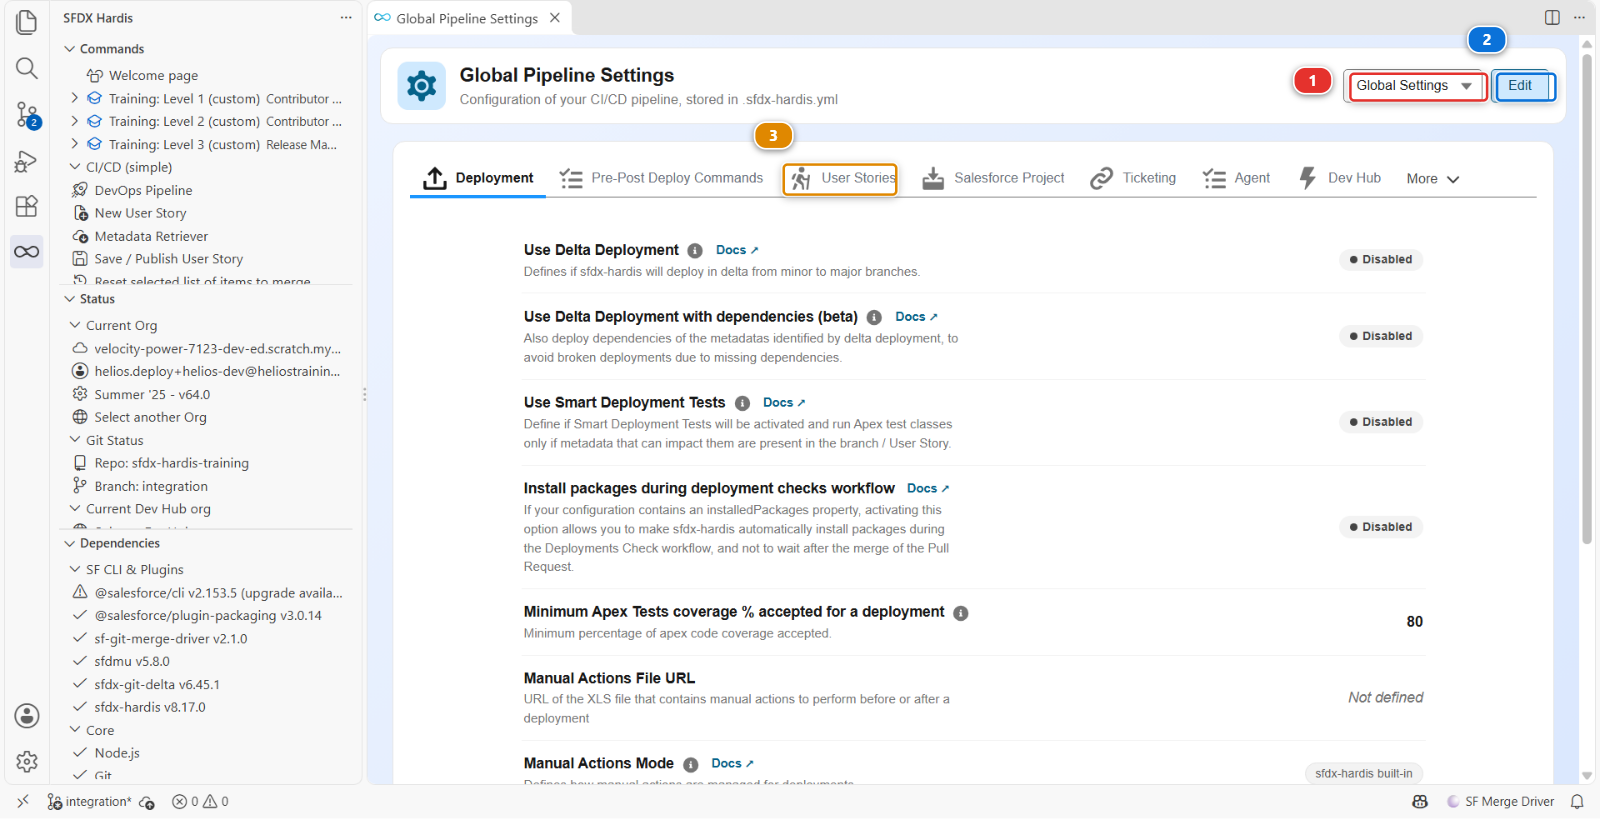Open editor More Actions ellipsis
The image size is (1600, 819).
(x=1579, y=18)
